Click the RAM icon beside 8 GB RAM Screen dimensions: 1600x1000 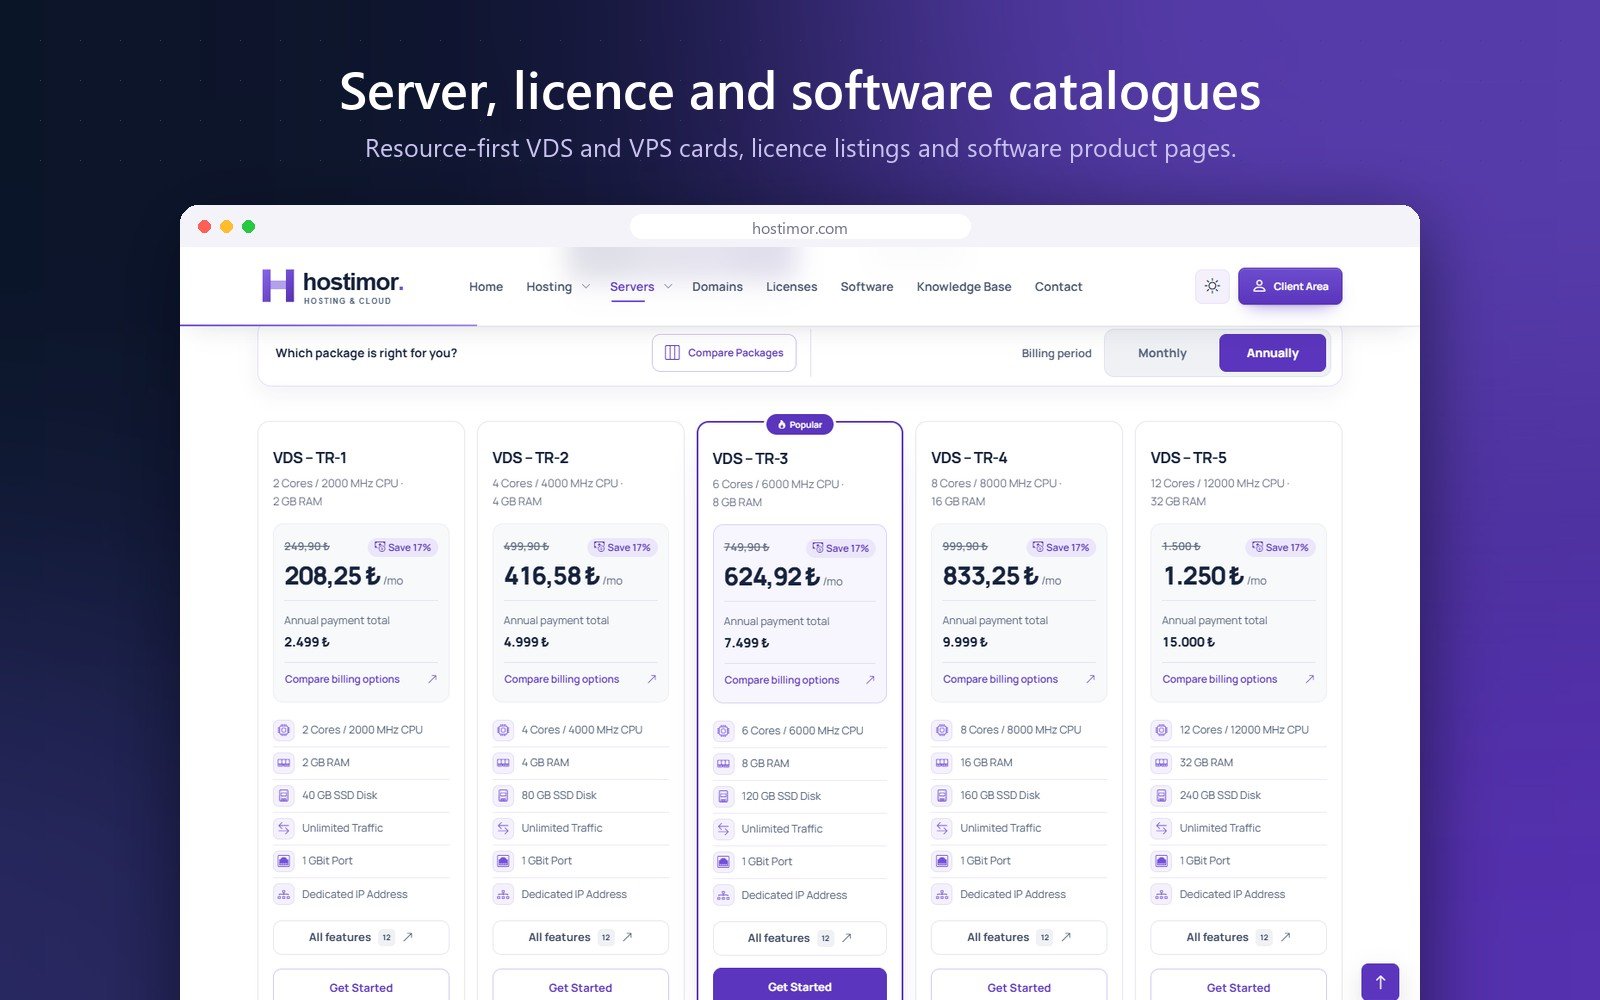[723, 764]
